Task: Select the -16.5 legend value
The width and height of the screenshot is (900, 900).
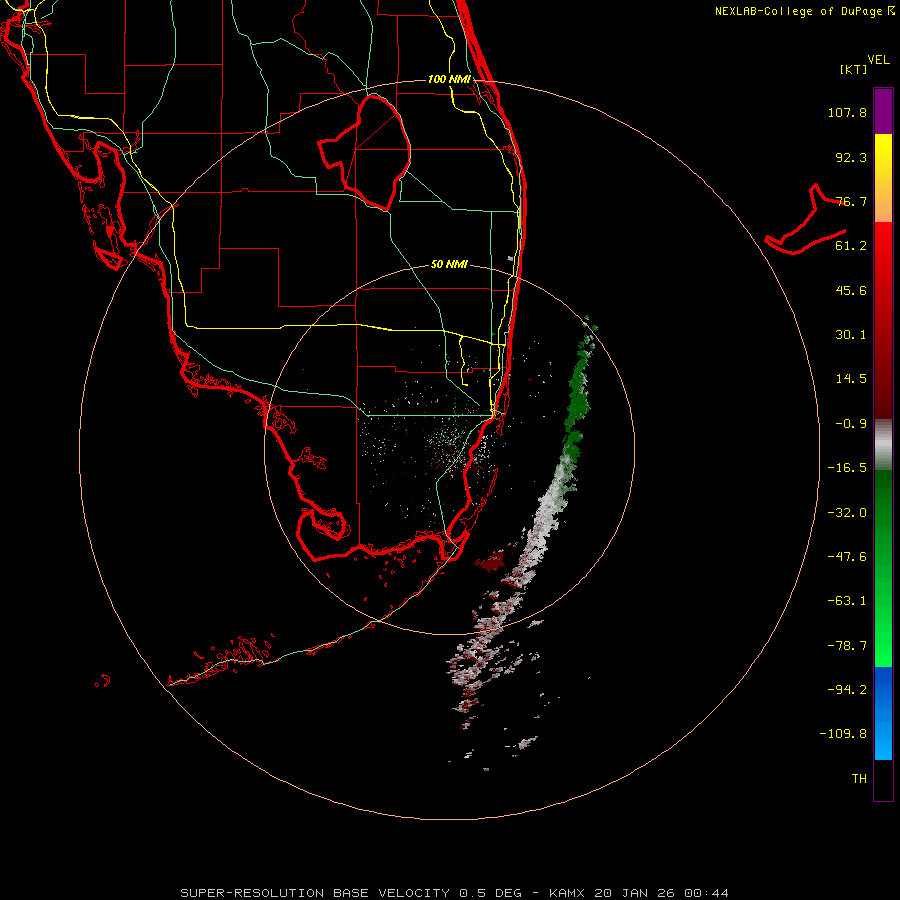Action: coord(847,468)
